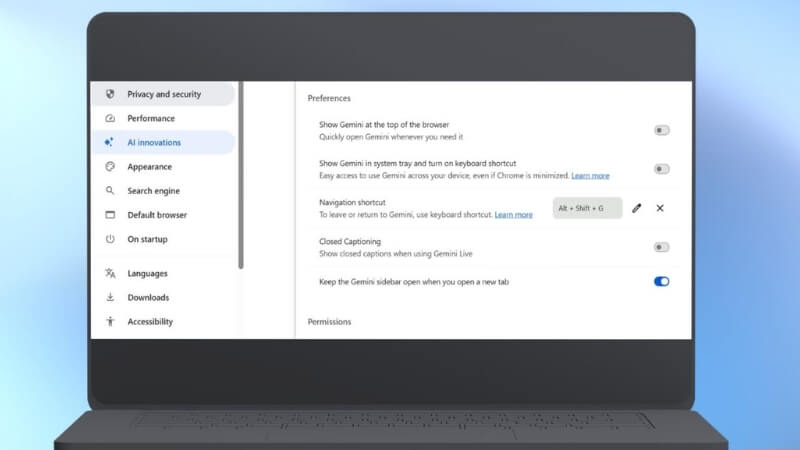The height and width of the screenshot is (450, 800).
Task: Open Languages settings
Action: tap(163, 273)
